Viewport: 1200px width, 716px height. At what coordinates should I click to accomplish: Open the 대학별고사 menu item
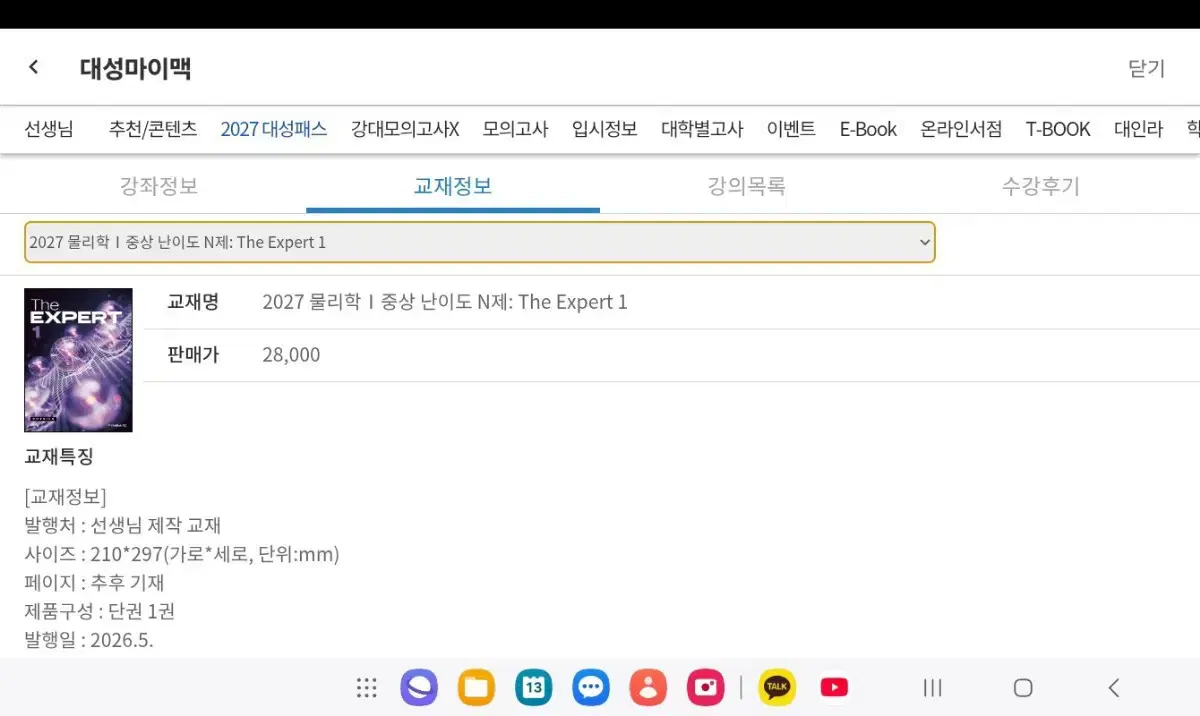(702, 129)
